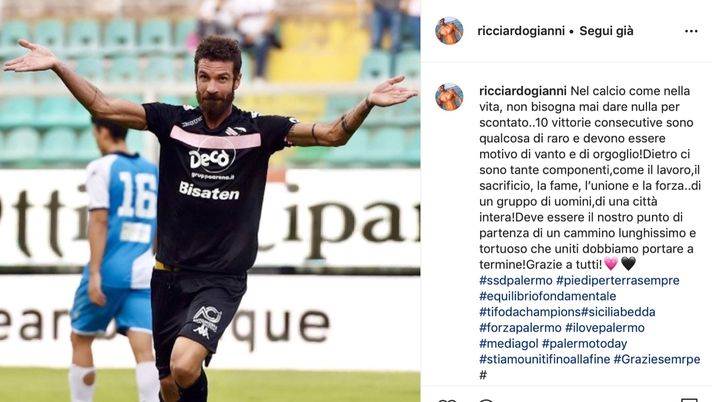This screenshot has height=402, width=712.
Task: Open the #piediperterrasempre hashtag
Action: [x=618, y=280]
